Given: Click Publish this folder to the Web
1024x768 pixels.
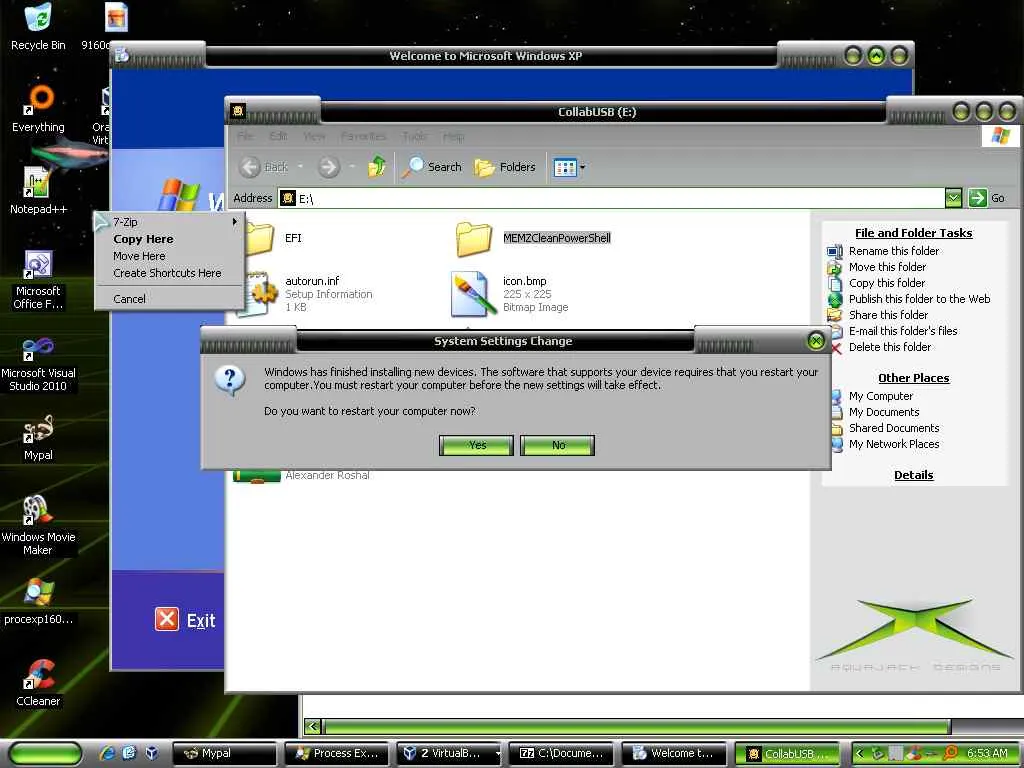Looking at the screenshot, I should coord(920,299).
